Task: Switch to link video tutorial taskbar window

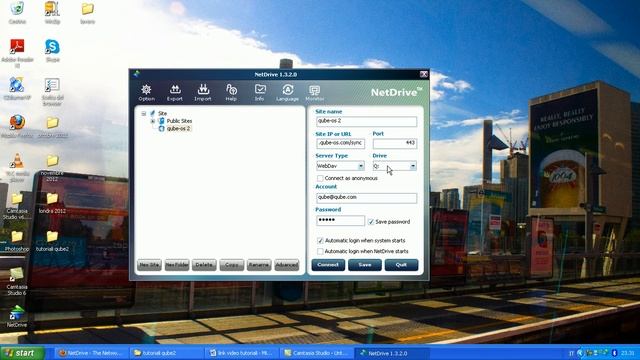Action: [242, 353]
